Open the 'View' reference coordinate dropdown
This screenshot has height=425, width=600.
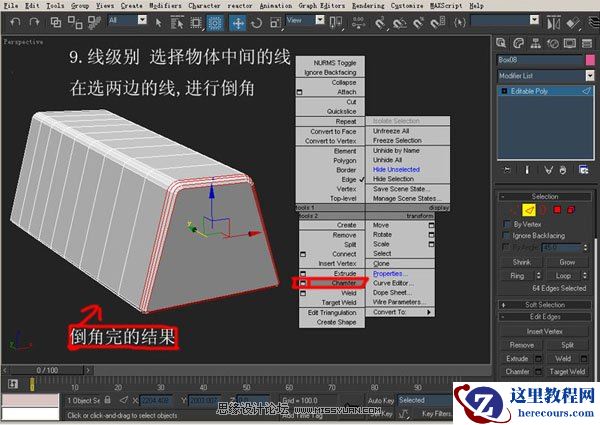point(320,20)
